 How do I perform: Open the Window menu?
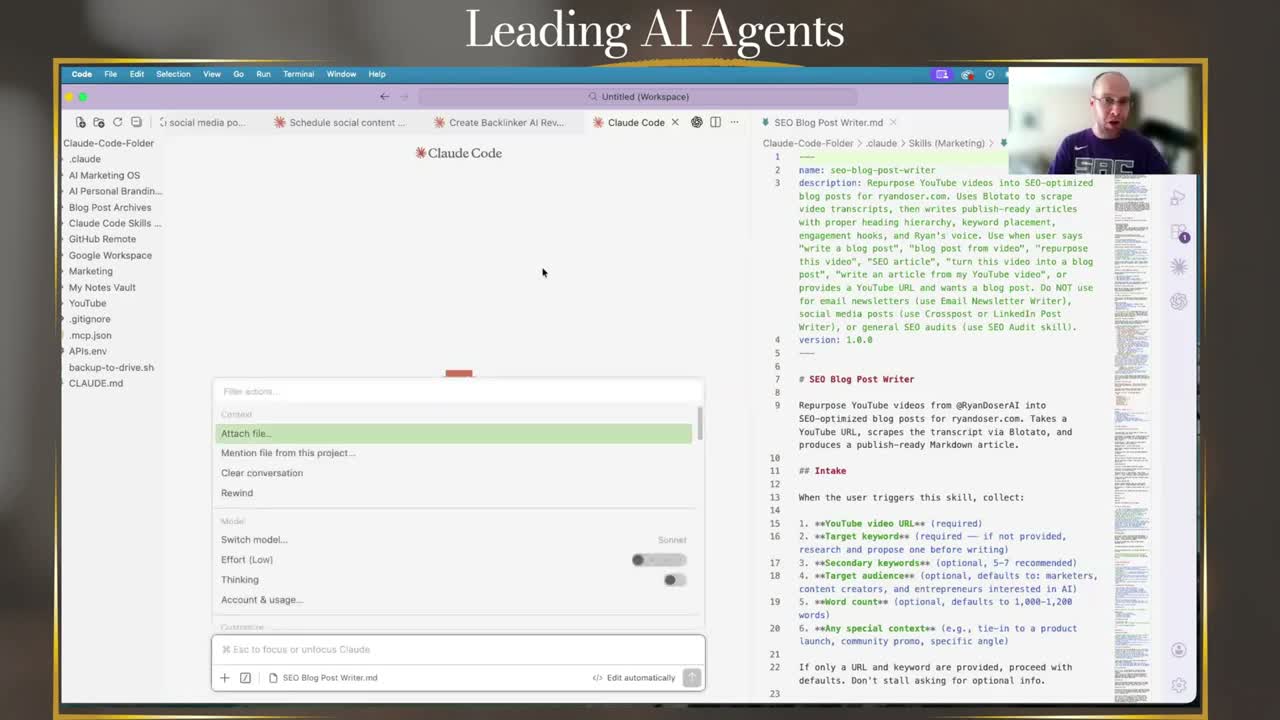pos(341,74)
